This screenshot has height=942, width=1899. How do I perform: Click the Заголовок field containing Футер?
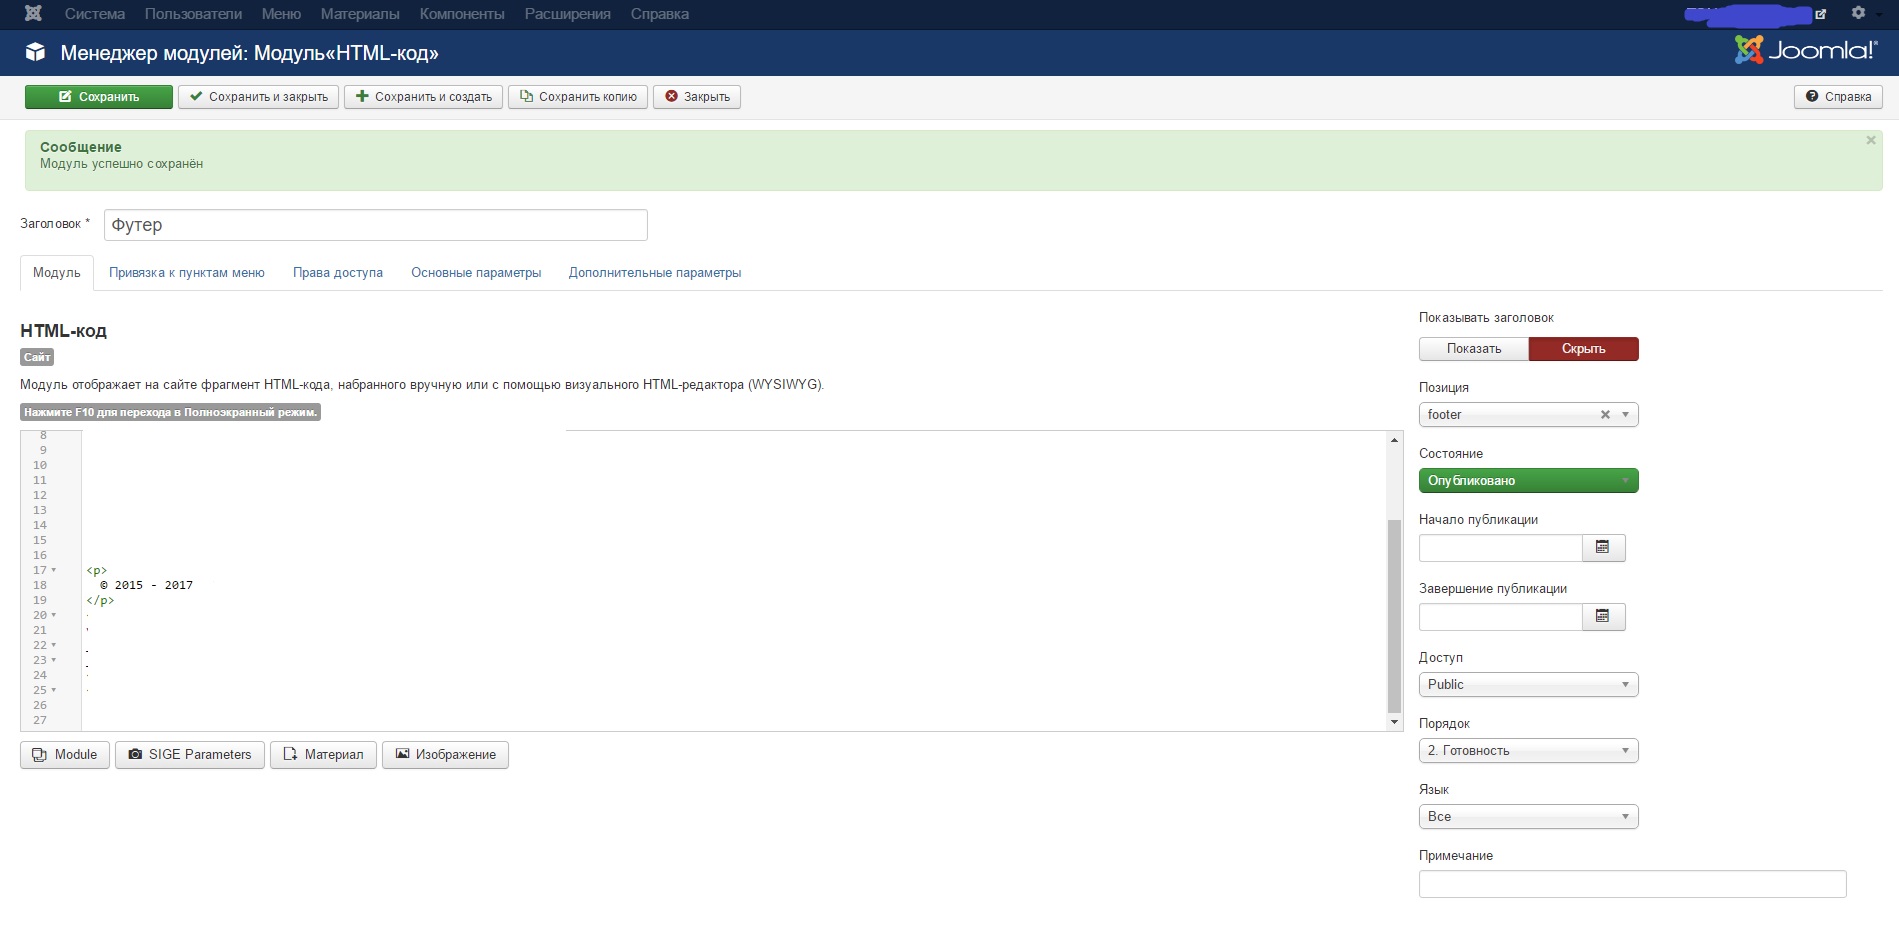coord(376,225)
